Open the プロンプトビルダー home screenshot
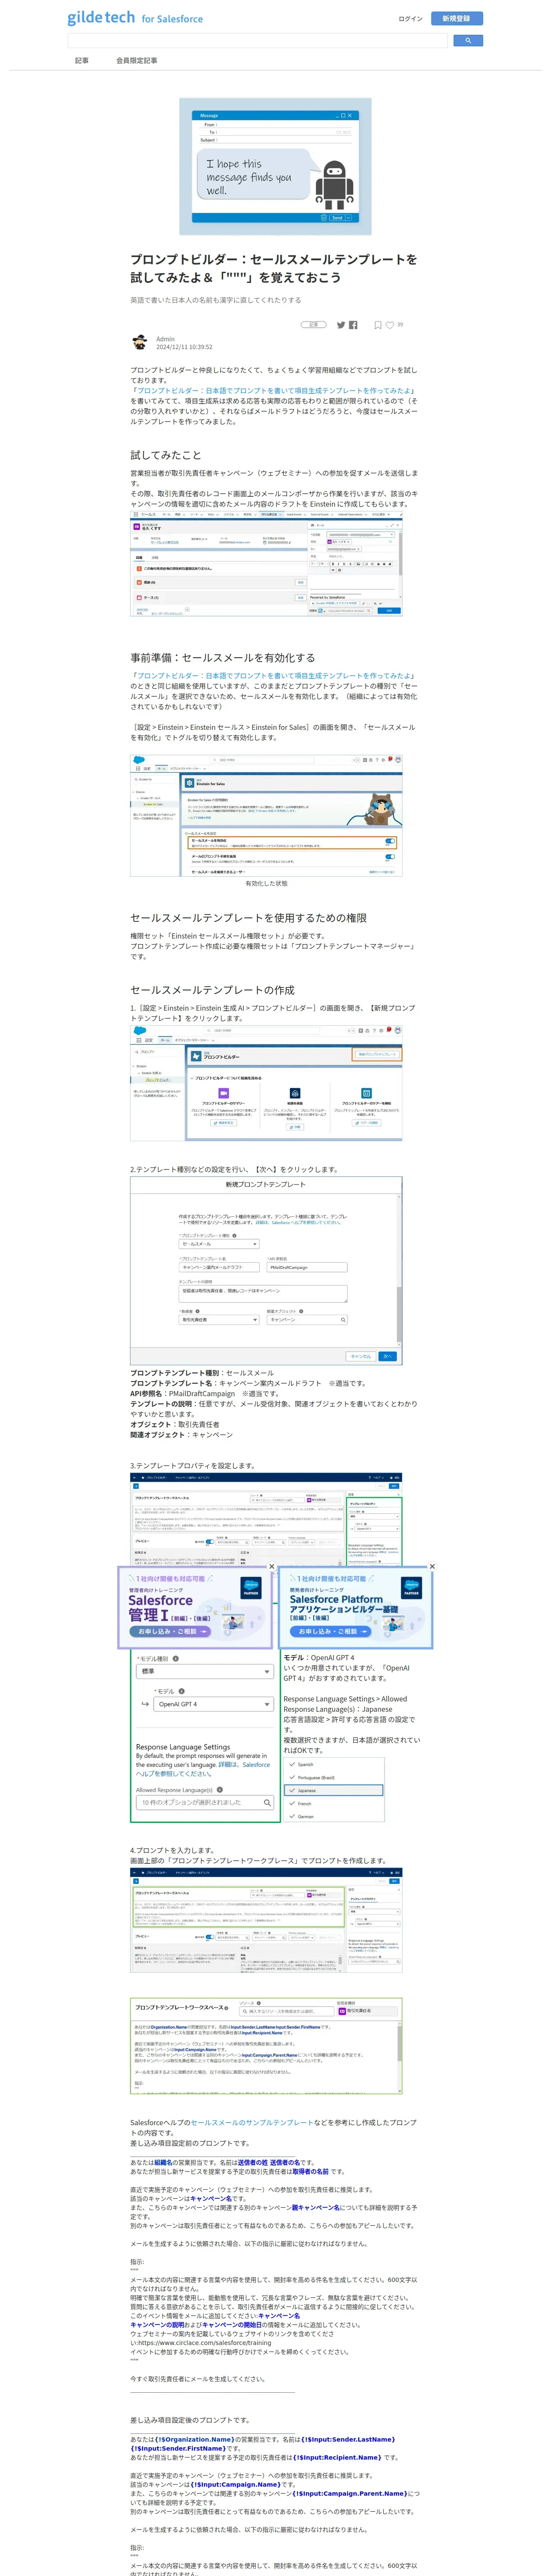This screenshot has width=551, height=2576. coord(266,1083)
